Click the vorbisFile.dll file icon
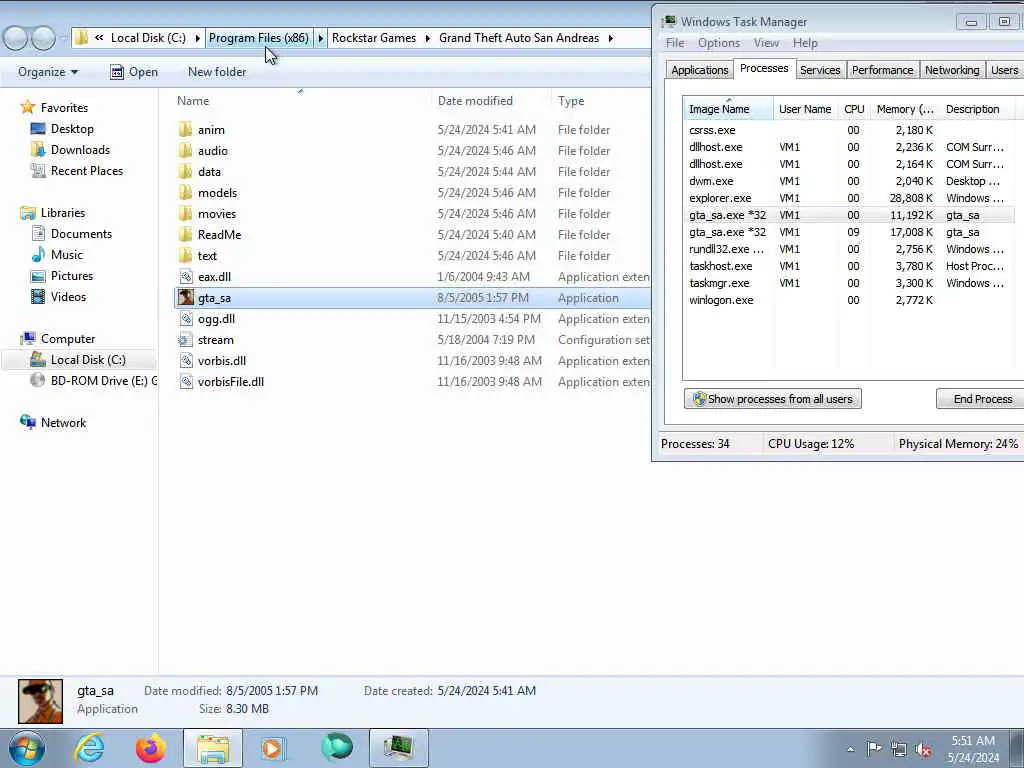Viewport: 1024px width, 768px height. (x=186, y=381)
